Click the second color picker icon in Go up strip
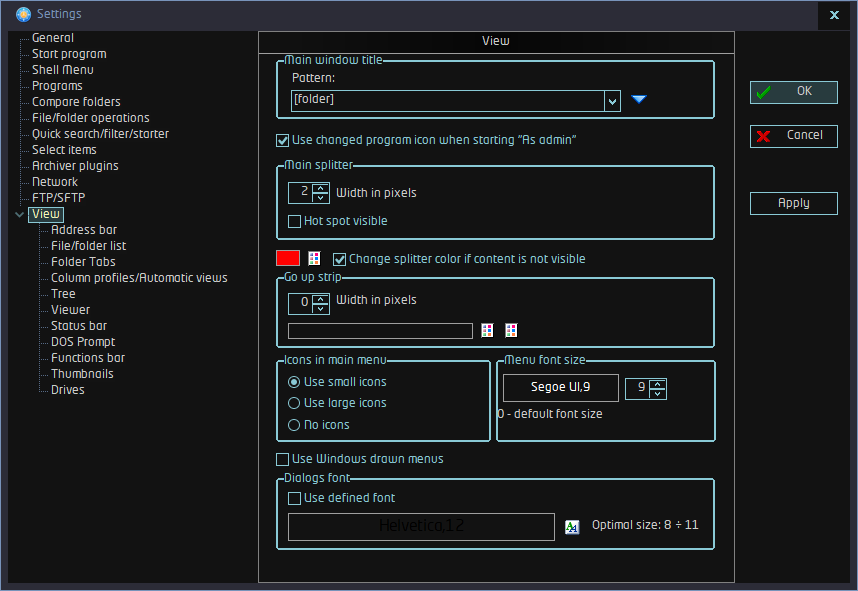This screenshot has height=591, width=858. coord(511,331)
